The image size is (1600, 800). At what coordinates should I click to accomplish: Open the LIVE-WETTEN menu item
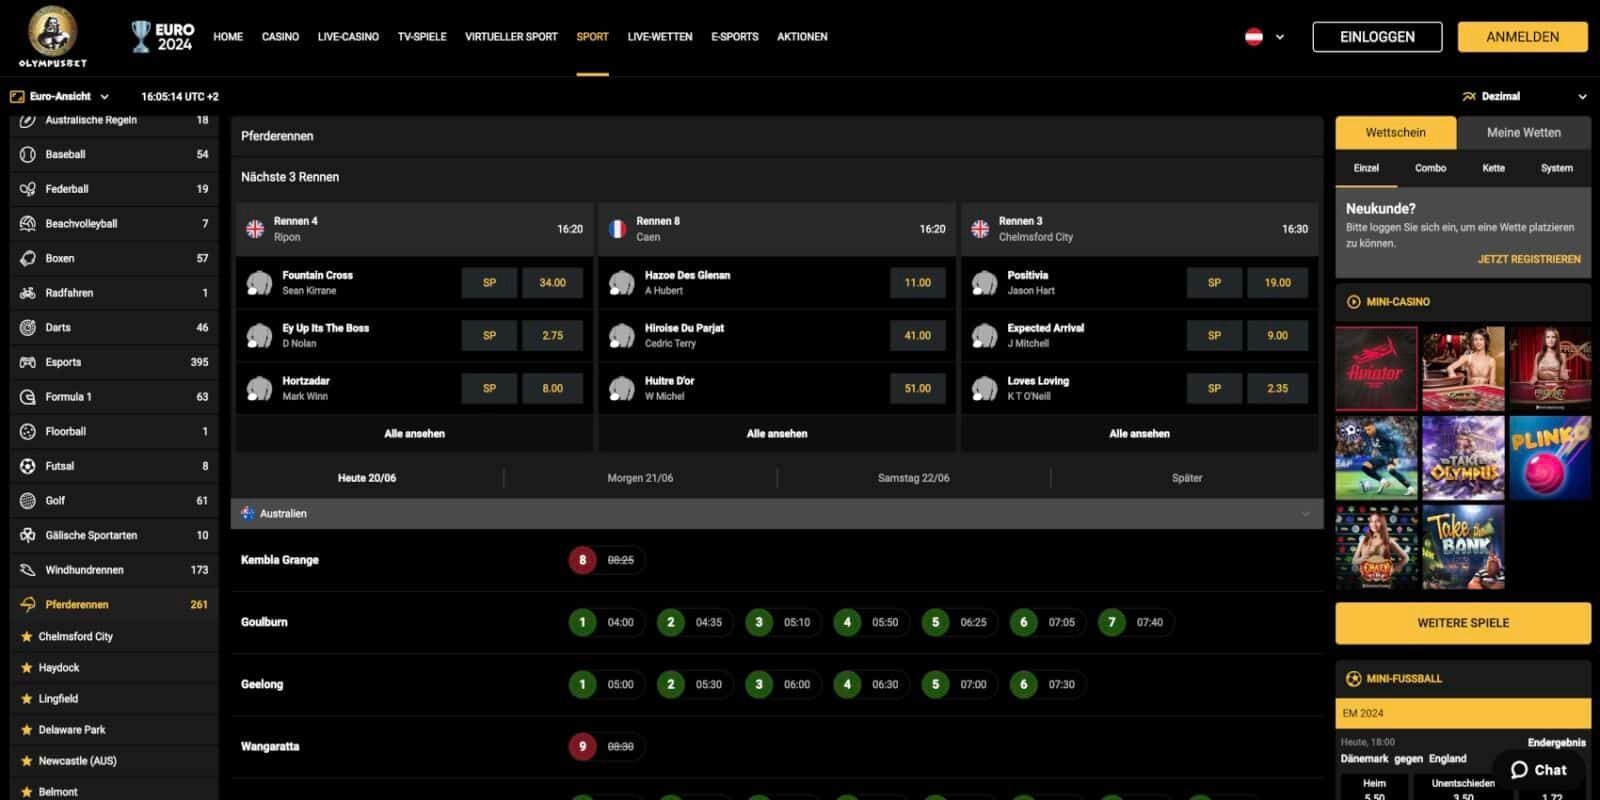659,37
